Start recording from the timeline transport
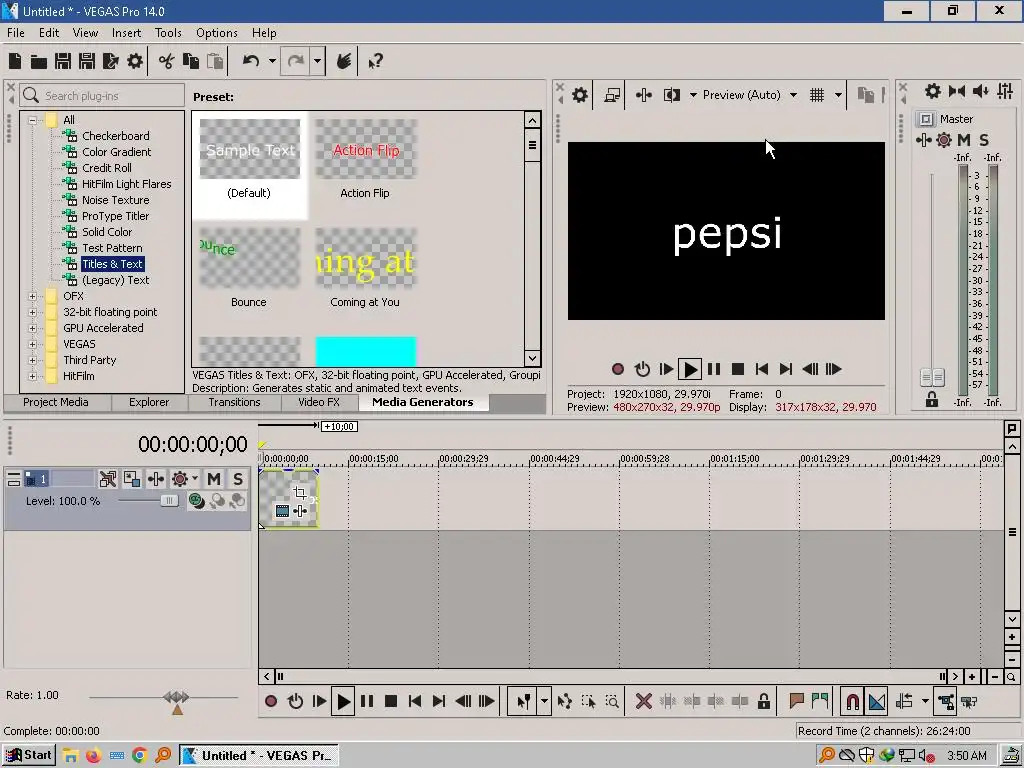 271,701
